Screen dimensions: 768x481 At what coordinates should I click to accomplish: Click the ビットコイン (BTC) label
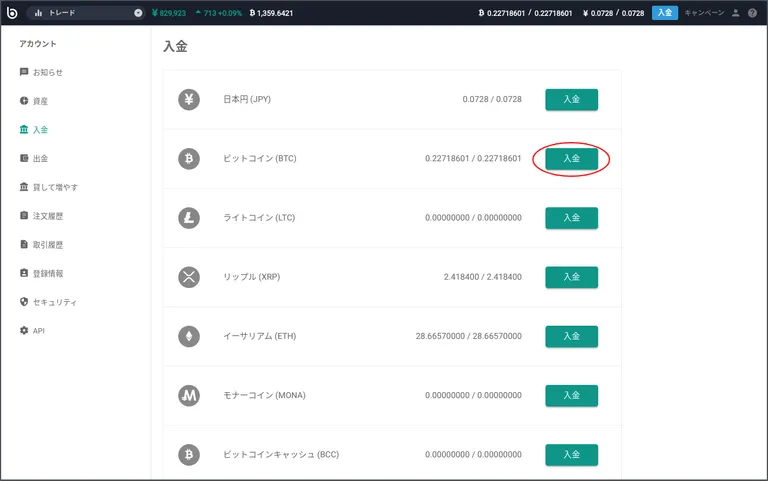[260, 159]
